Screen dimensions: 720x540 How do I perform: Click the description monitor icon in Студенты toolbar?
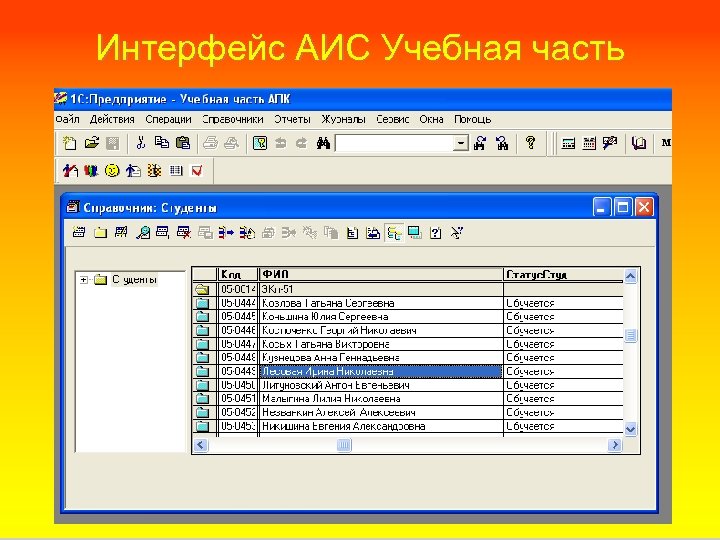pos(415,233)
